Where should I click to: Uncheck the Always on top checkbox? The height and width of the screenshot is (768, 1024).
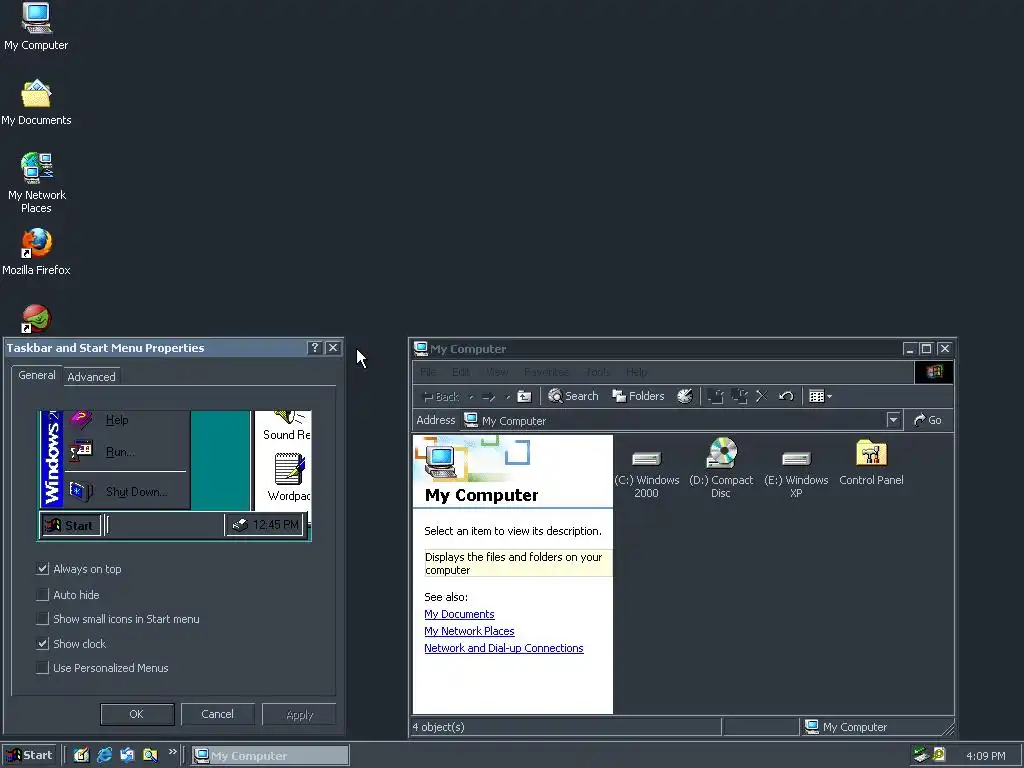coord(42,569)
